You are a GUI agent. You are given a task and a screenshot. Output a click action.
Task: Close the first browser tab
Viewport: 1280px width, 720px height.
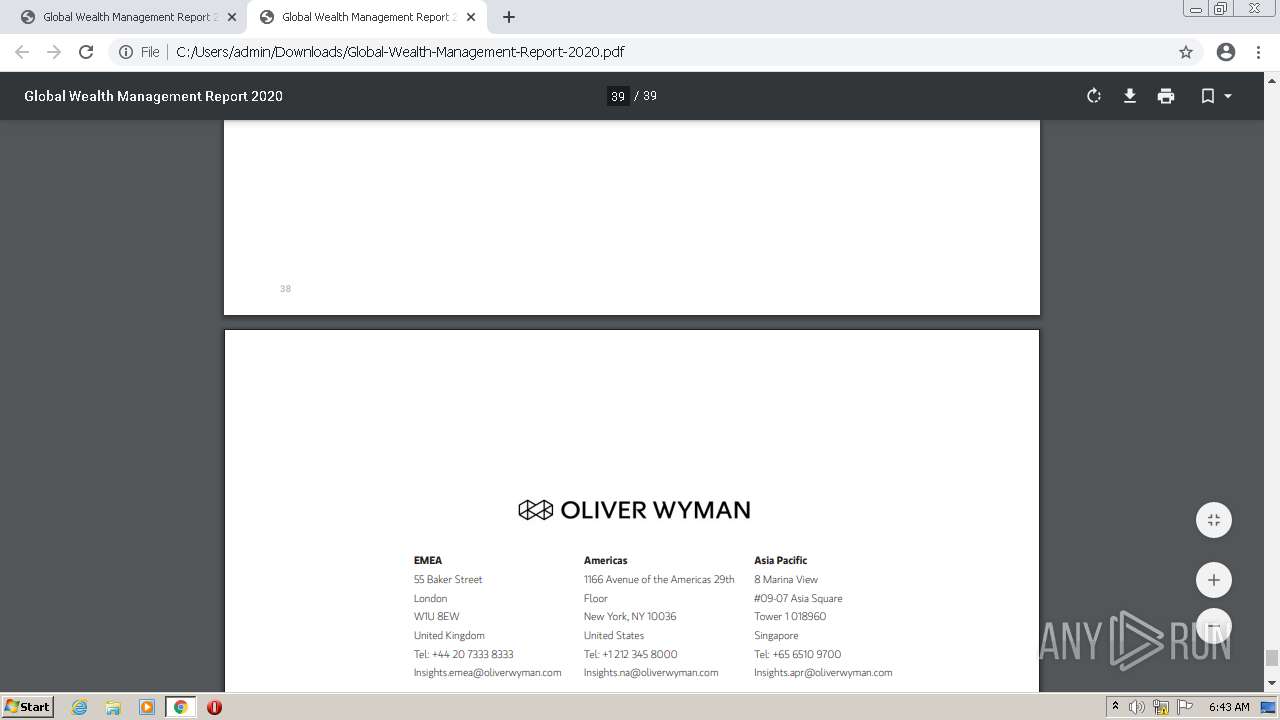pyautogui.click(x=232, y=17)
